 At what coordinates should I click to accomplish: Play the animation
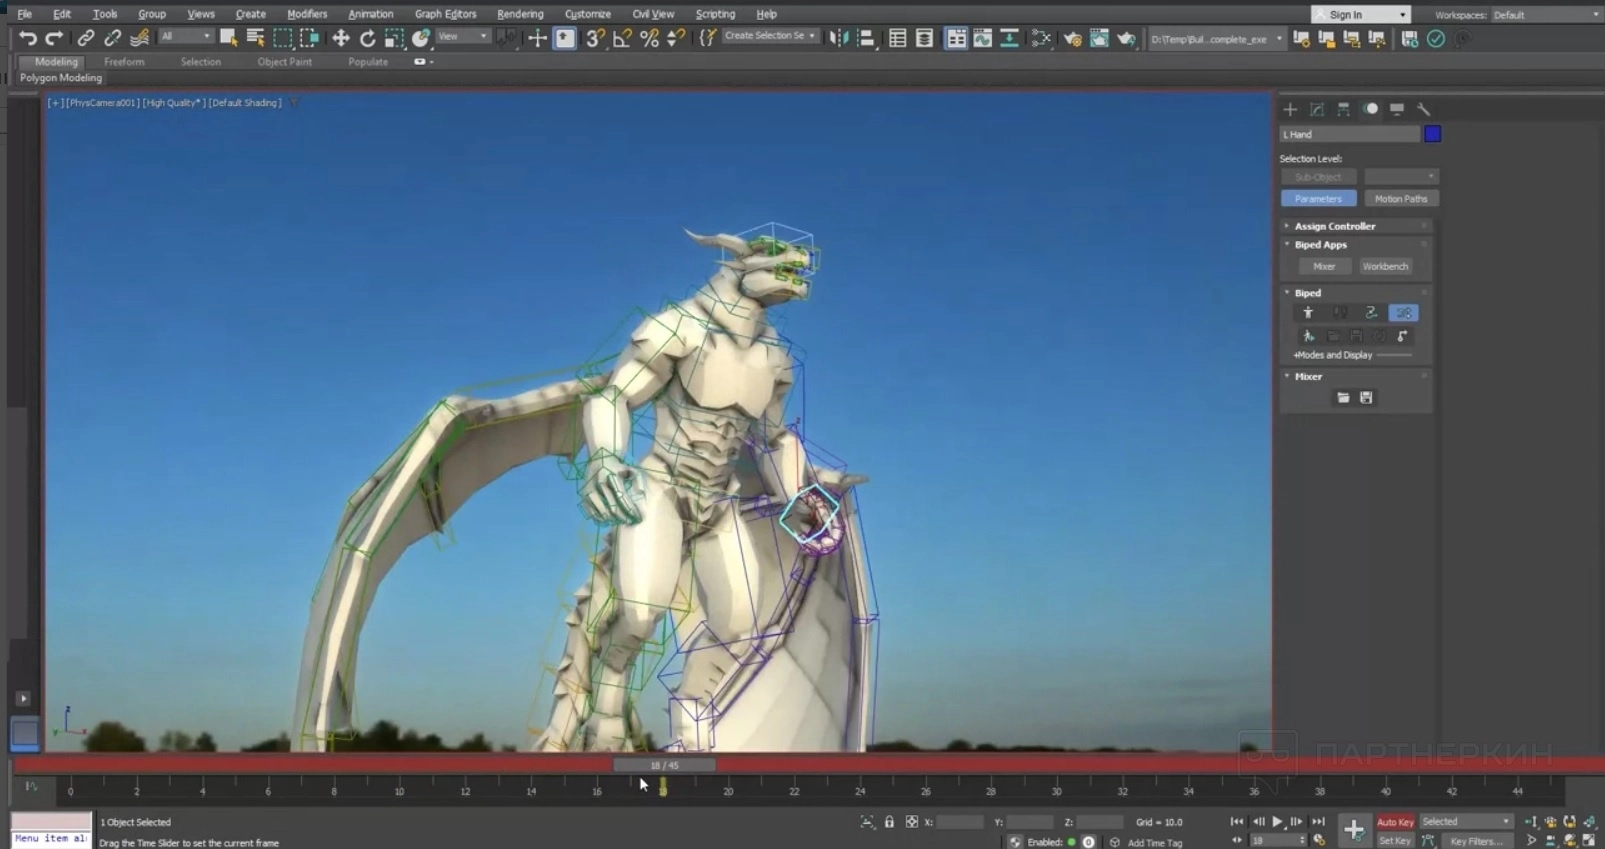(x=1277, y=822)
